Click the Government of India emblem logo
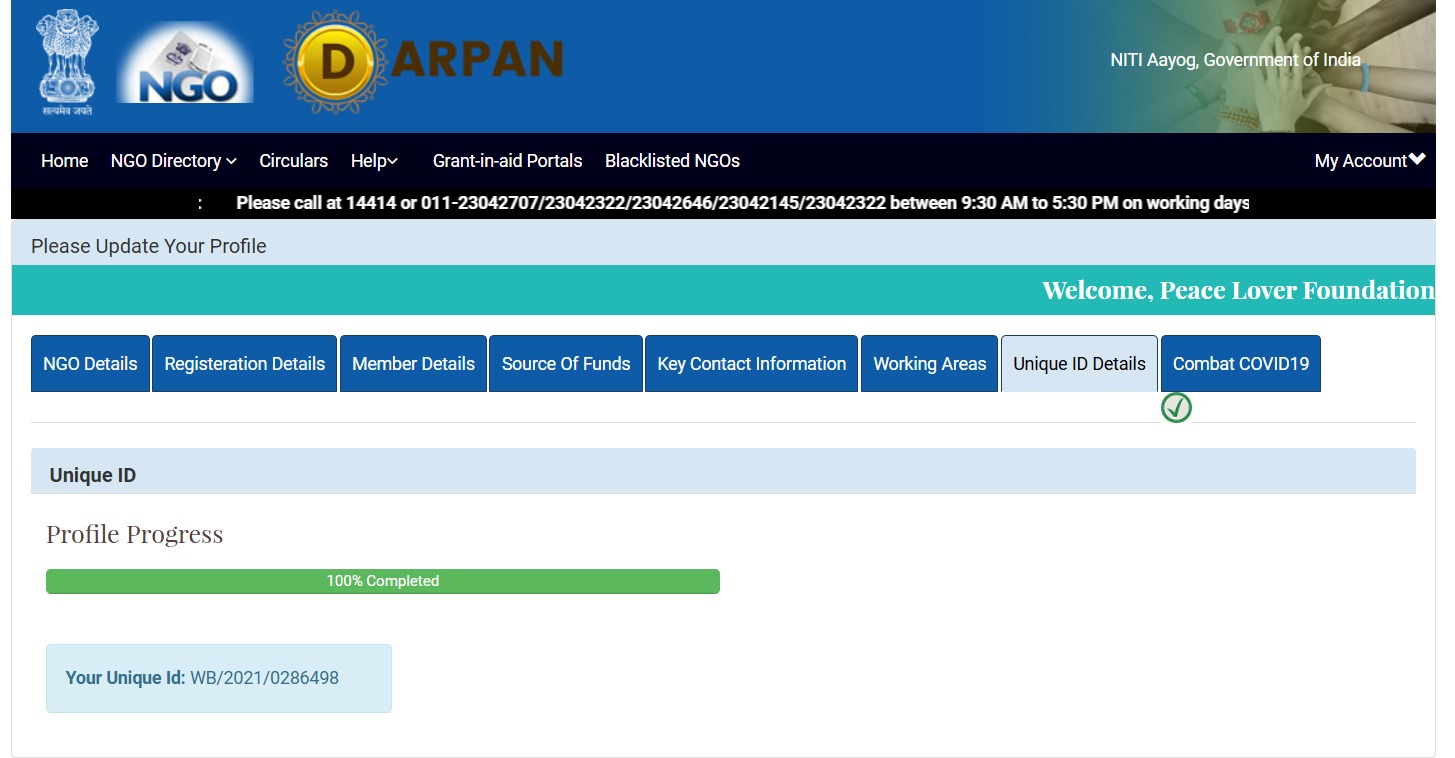This screenshot has height=758, width=1455. (x=66, y=62)
